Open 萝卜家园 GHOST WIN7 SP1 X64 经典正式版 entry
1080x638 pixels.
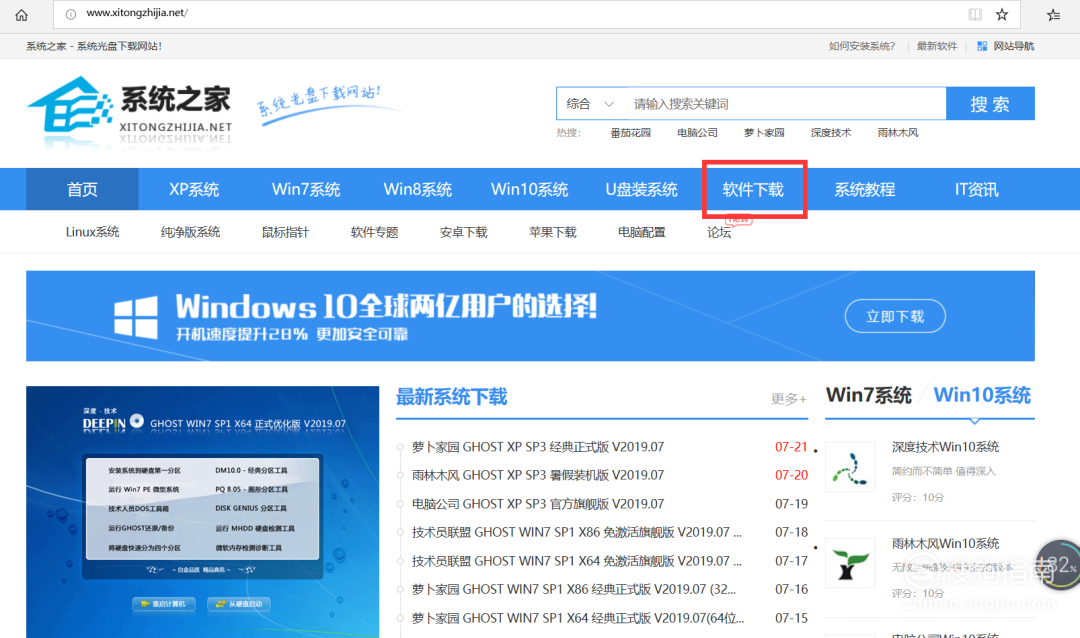578,619
